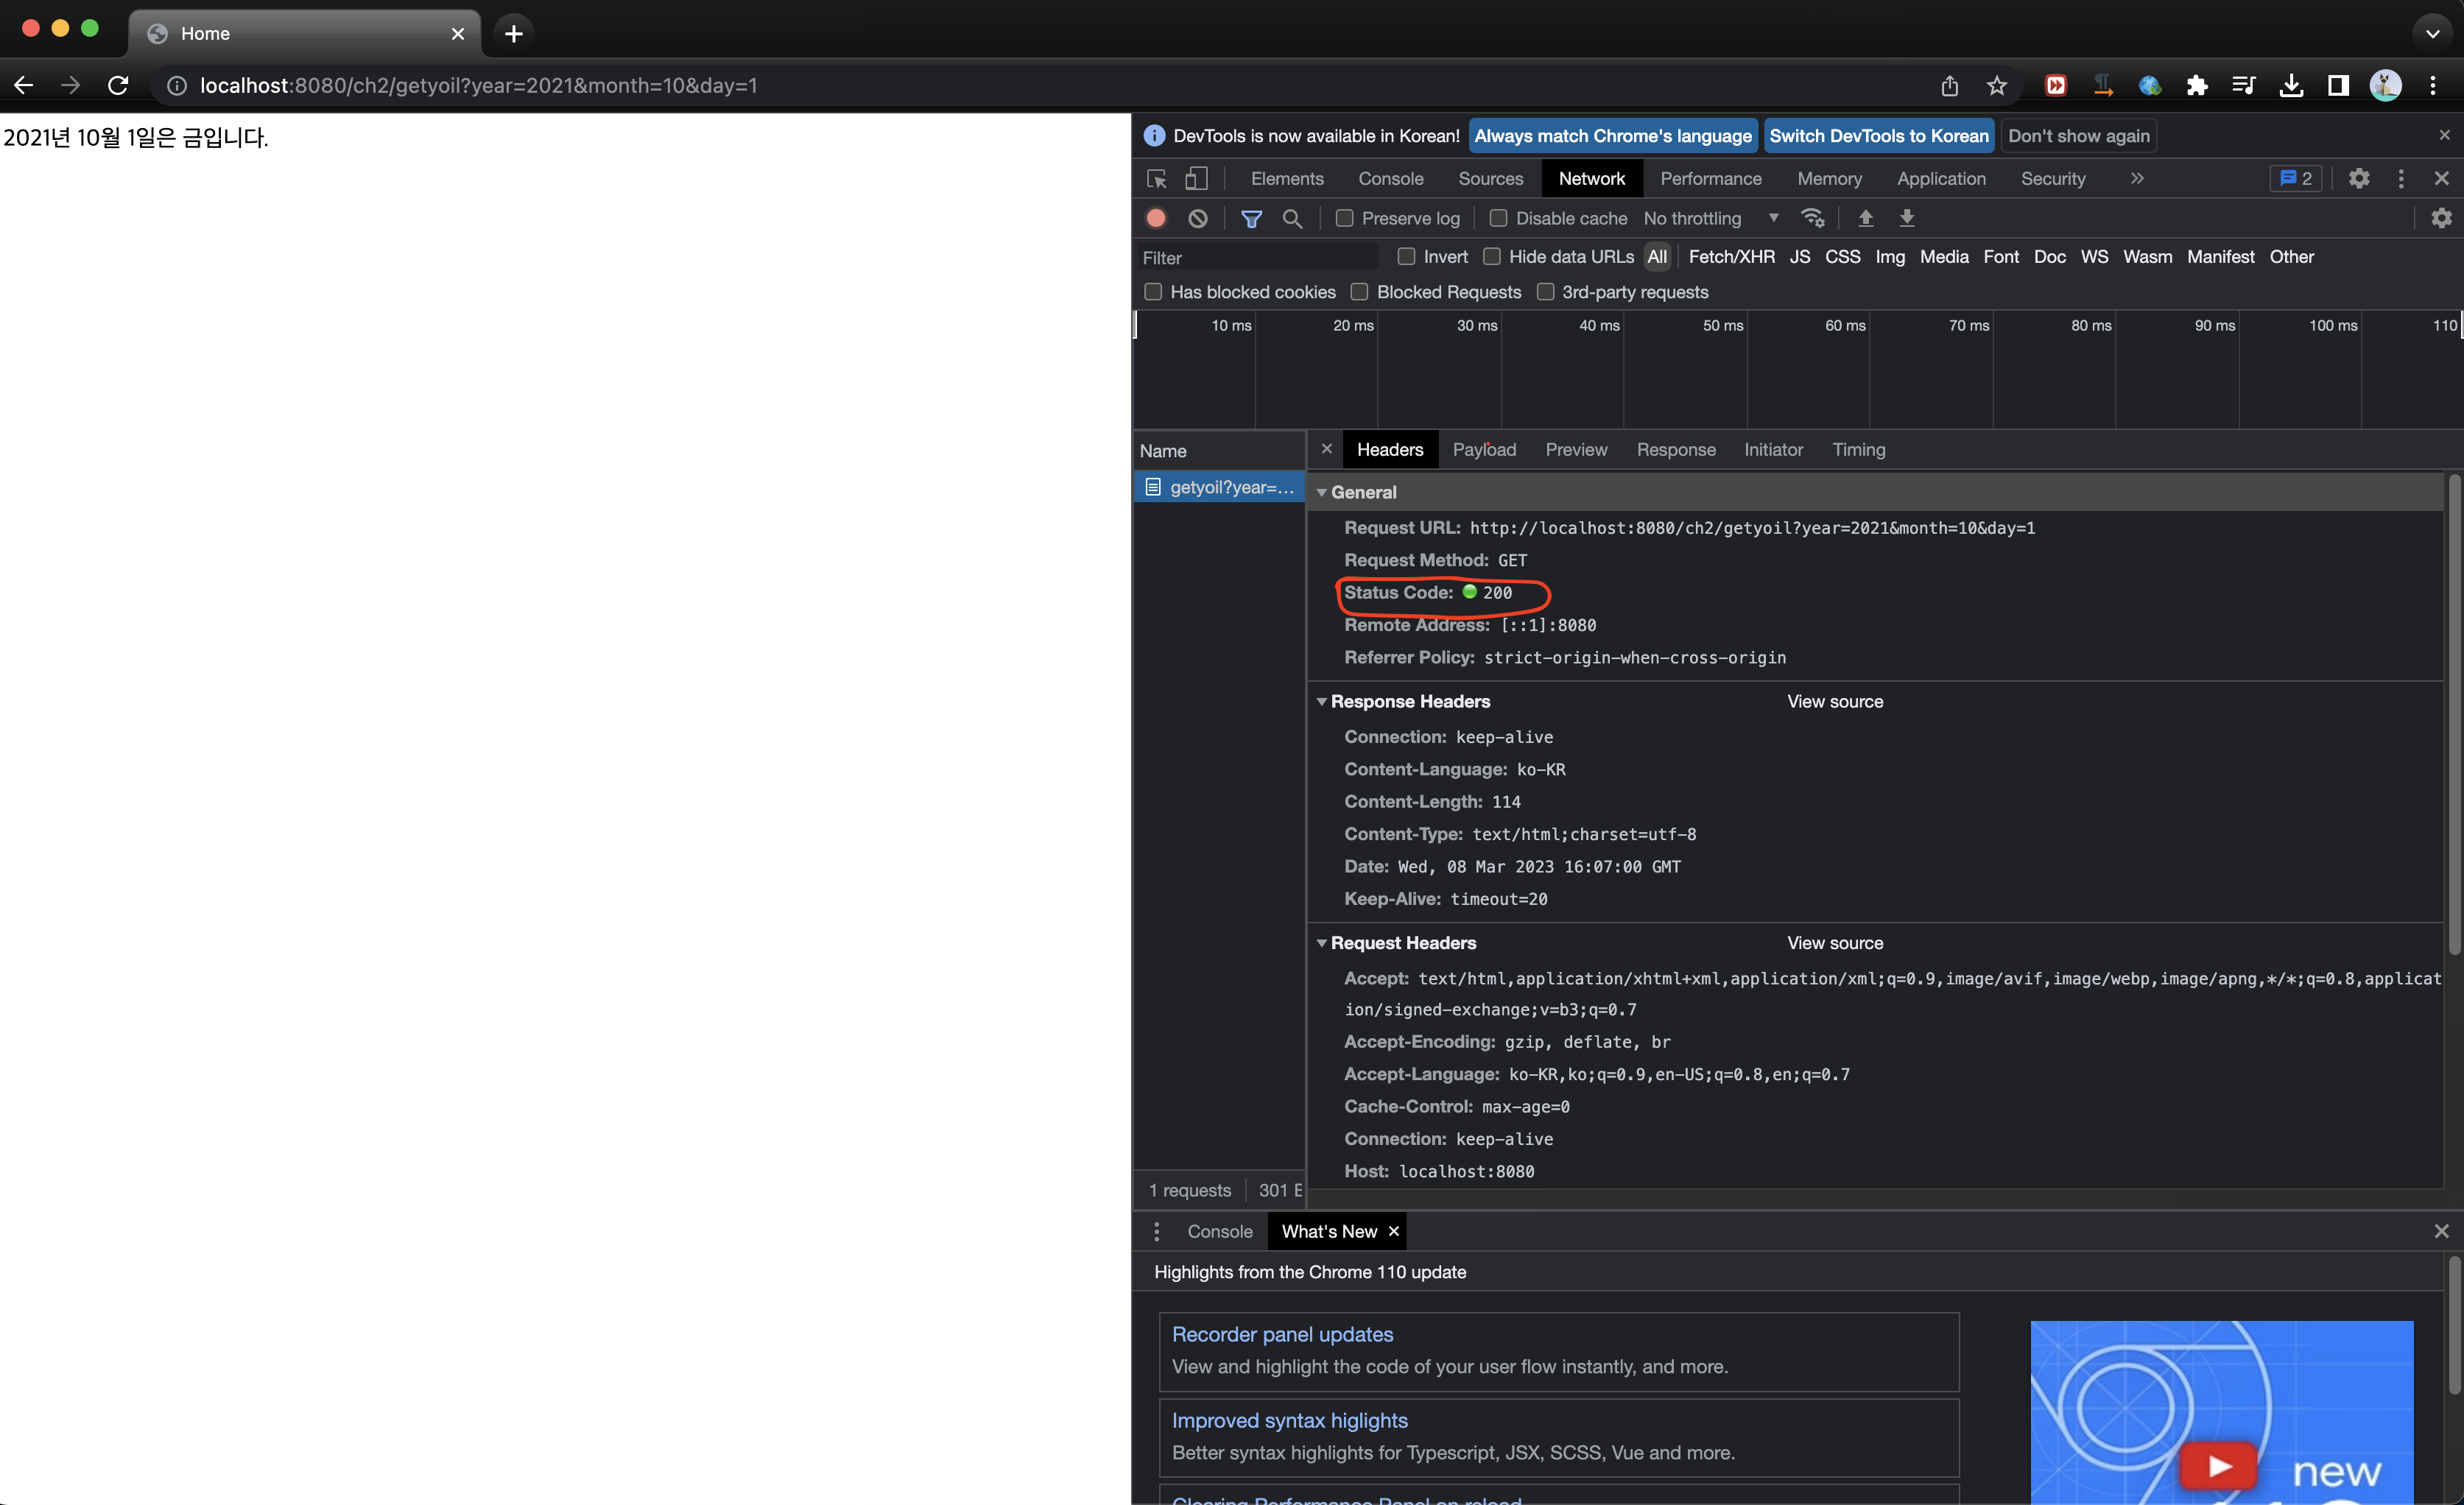Open the Chrome profile avatar
Image resolution: width=2464 pixels, height=1505 pixels.
tap(2385, 86)
